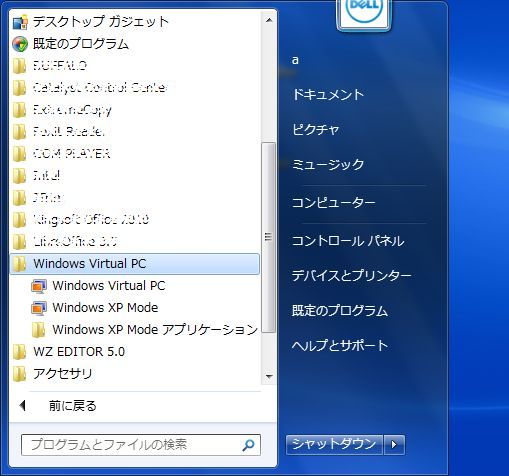The image size is (509, 476).
Task: Open the デスクトップ ガジェット program icon
Action: pos(20,22)
